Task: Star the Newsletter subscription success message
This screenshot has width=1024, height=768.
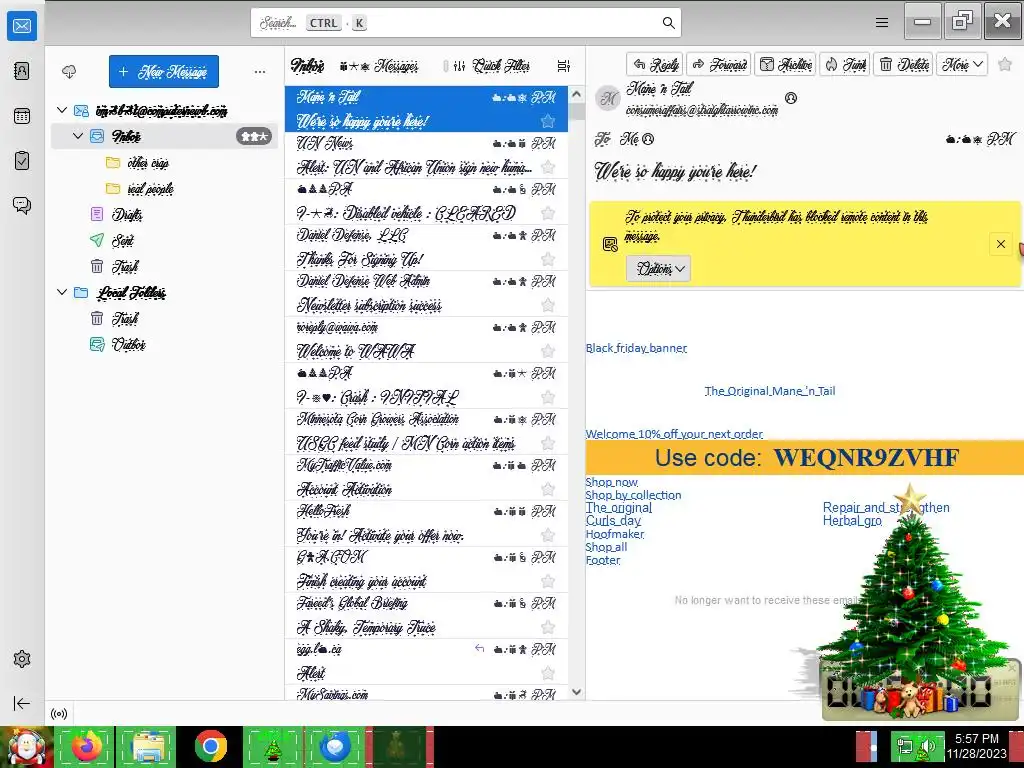Action: click(x=548, y=305)
